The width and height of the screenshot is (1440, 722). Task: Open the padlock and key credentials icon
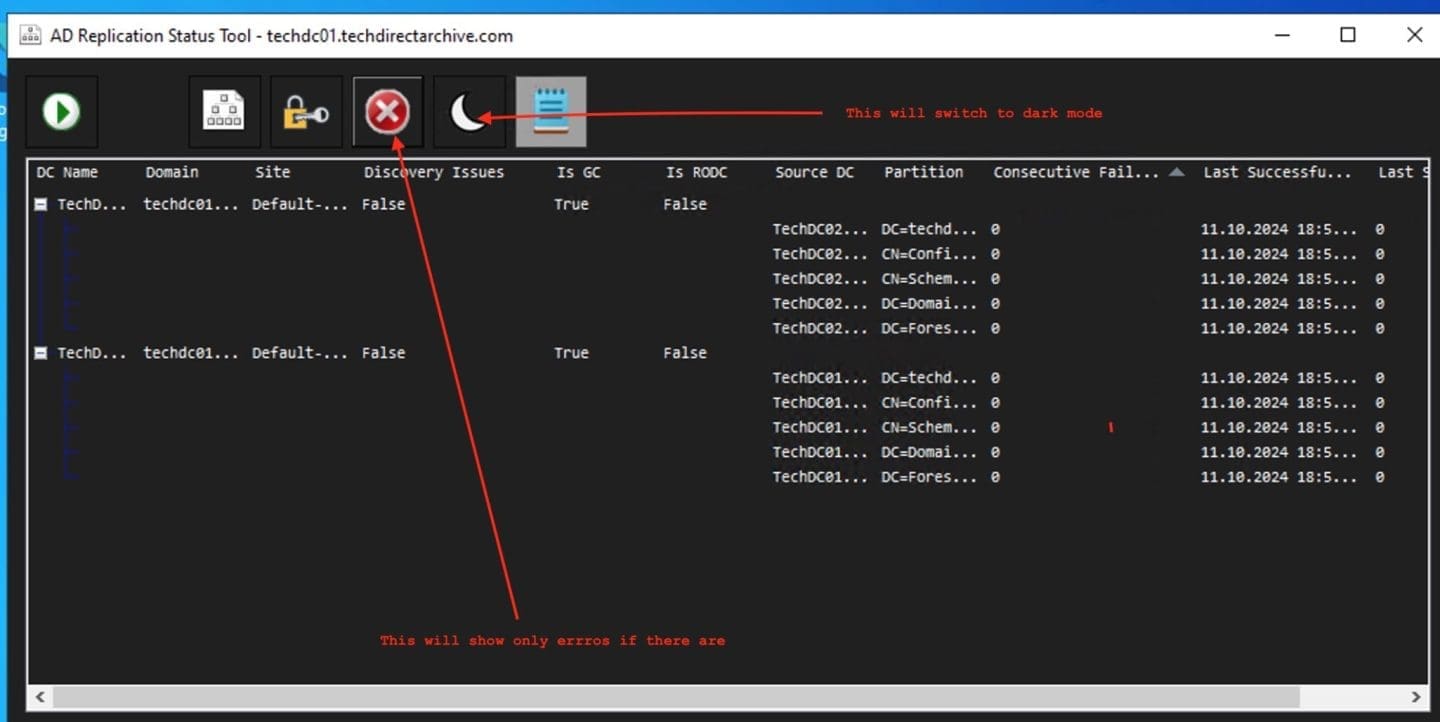click(x=306, y=112)
